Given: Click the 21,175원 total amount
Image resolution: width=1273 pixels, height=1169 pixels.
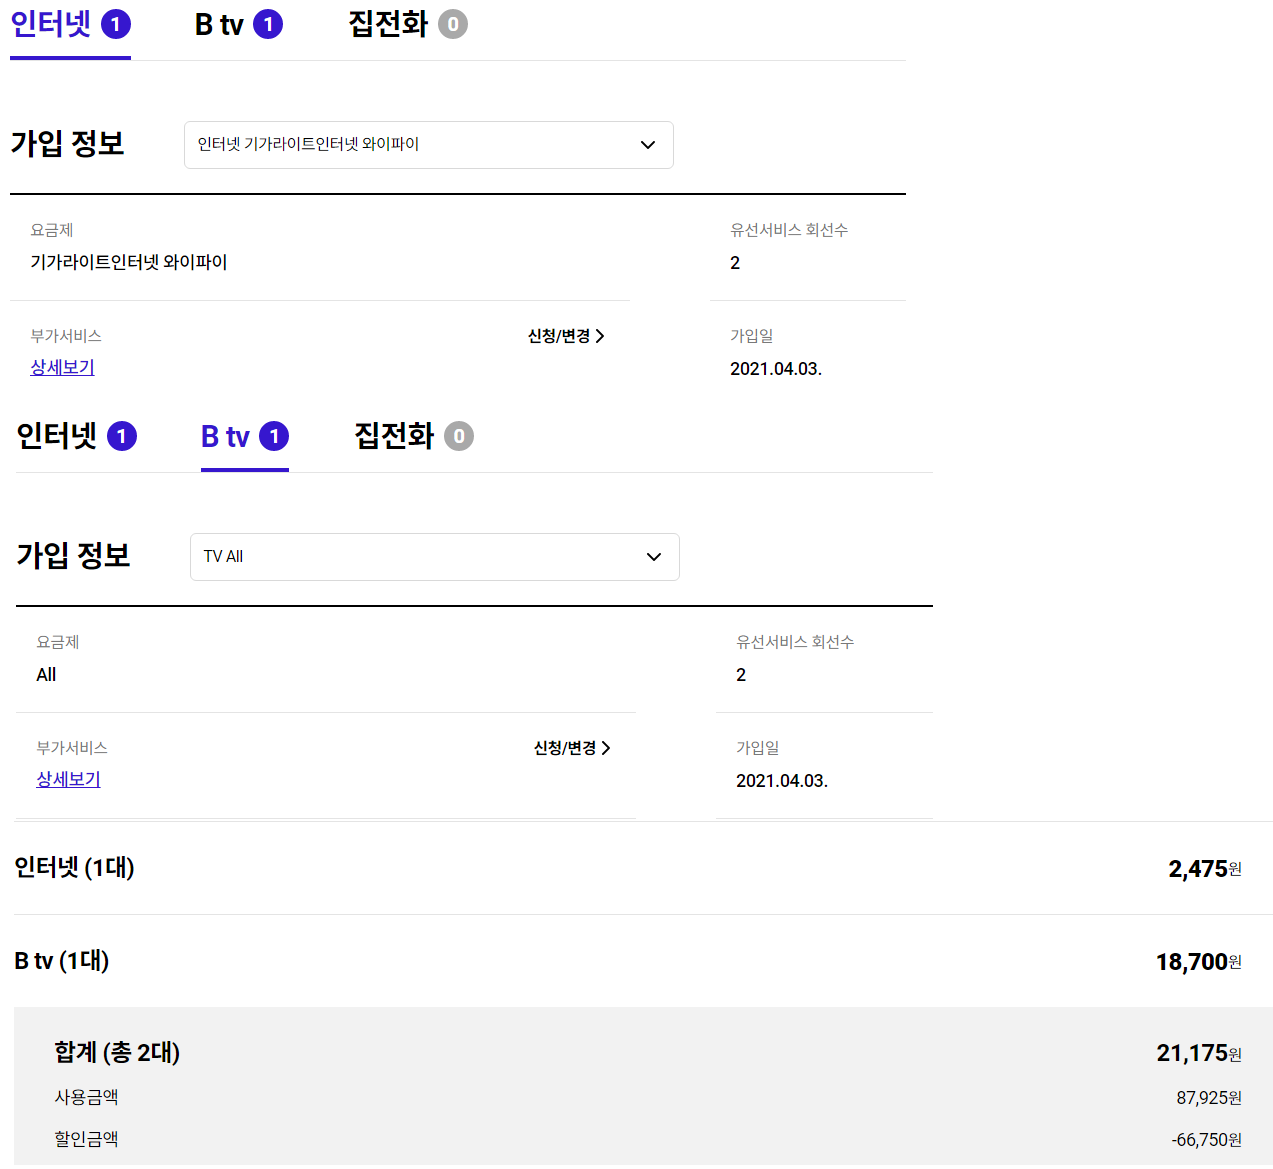Looking at the screenshot, I should click(x=1199, y=1053).
